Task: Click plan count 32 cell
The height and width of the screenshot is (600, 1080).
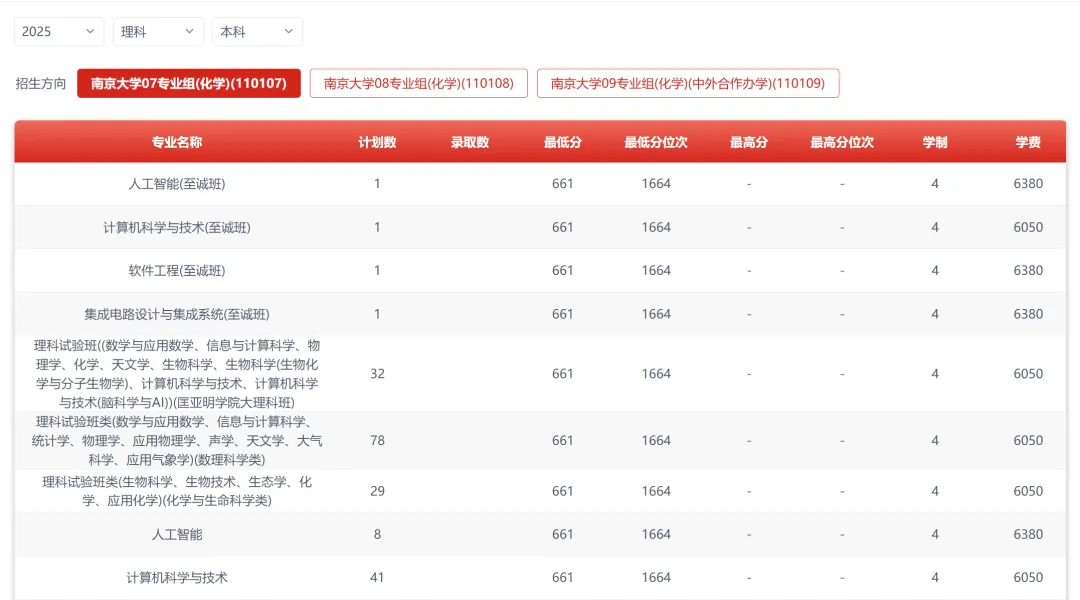Action: 377,373
